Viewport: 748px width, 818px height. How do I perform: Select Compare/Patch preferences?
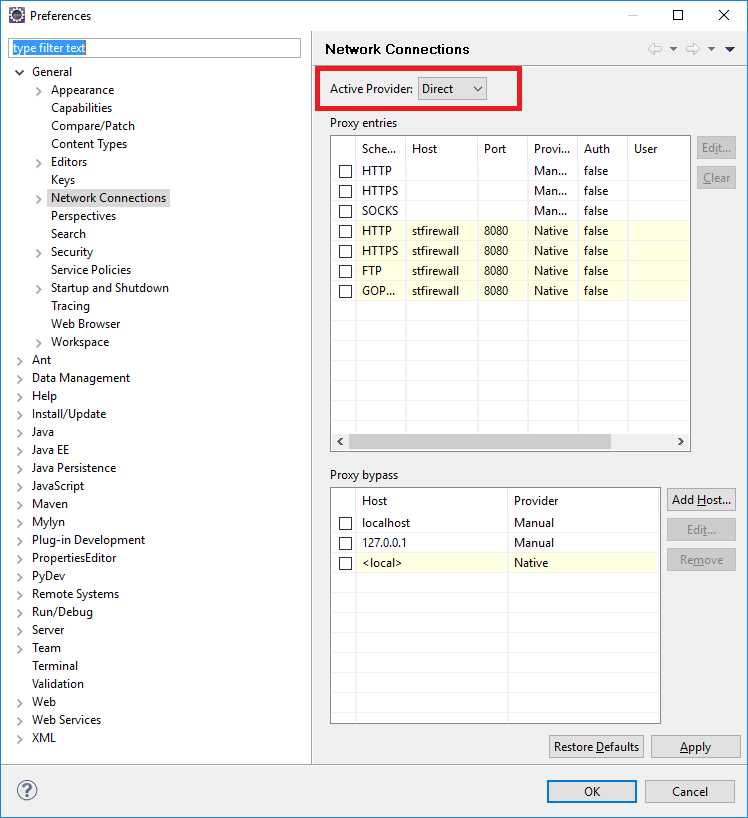[x=93, y=126]
